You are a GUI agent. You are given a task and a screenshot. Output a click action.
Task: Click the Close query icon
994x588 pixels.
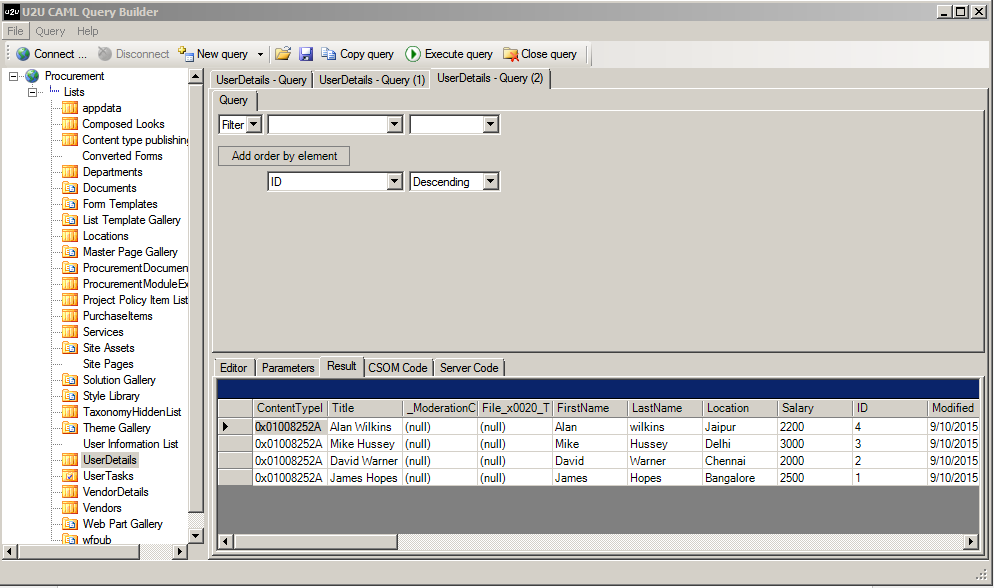click(510, 54)
